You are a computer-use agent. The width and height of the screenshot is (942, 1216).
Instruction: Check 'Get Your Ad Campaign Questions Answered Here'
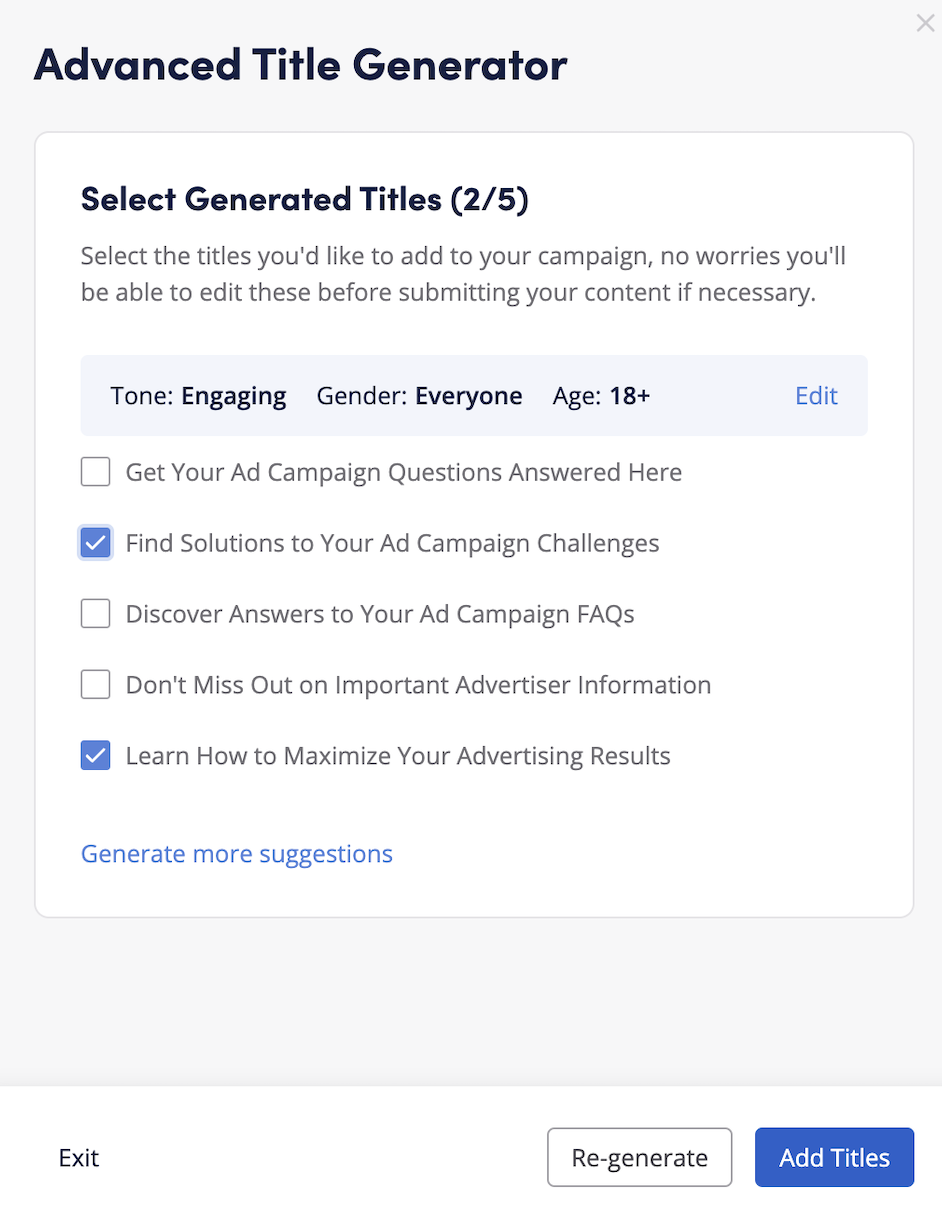pos(95,472)
